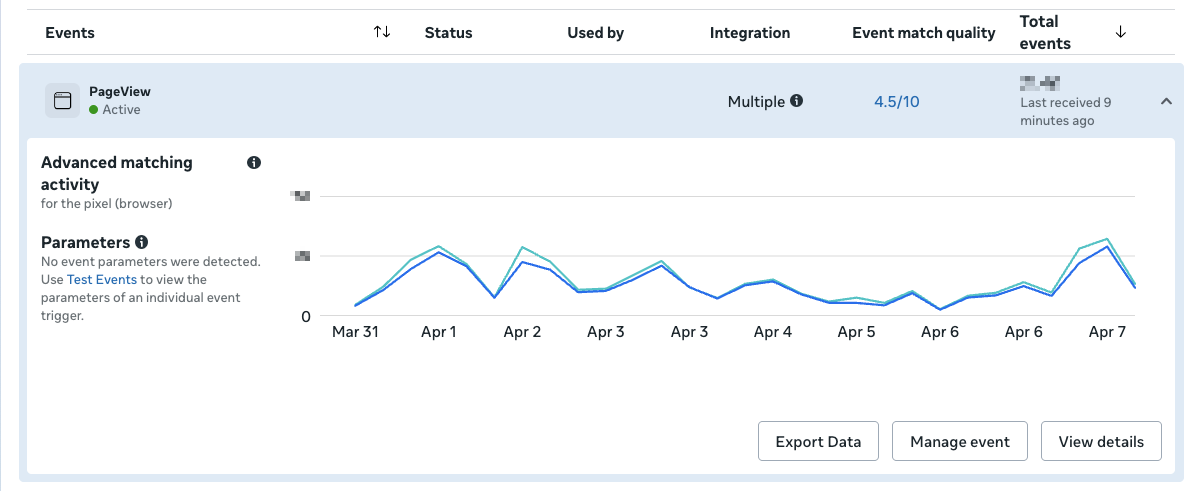The image size is (1194, 491).
Task: Click info icon next to Multiple integration
Action: pyautogui.click(x=797, y=101)
